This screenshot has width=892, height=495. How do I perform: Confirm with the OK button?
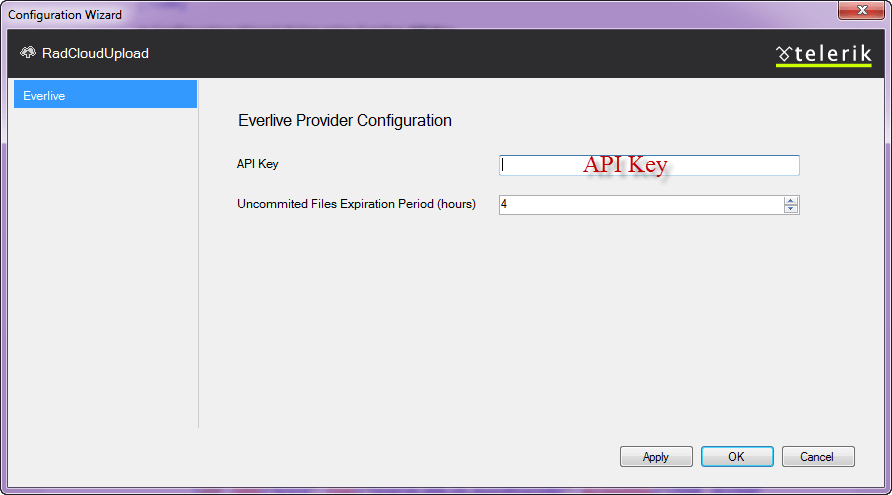click(x=736, y=457)
